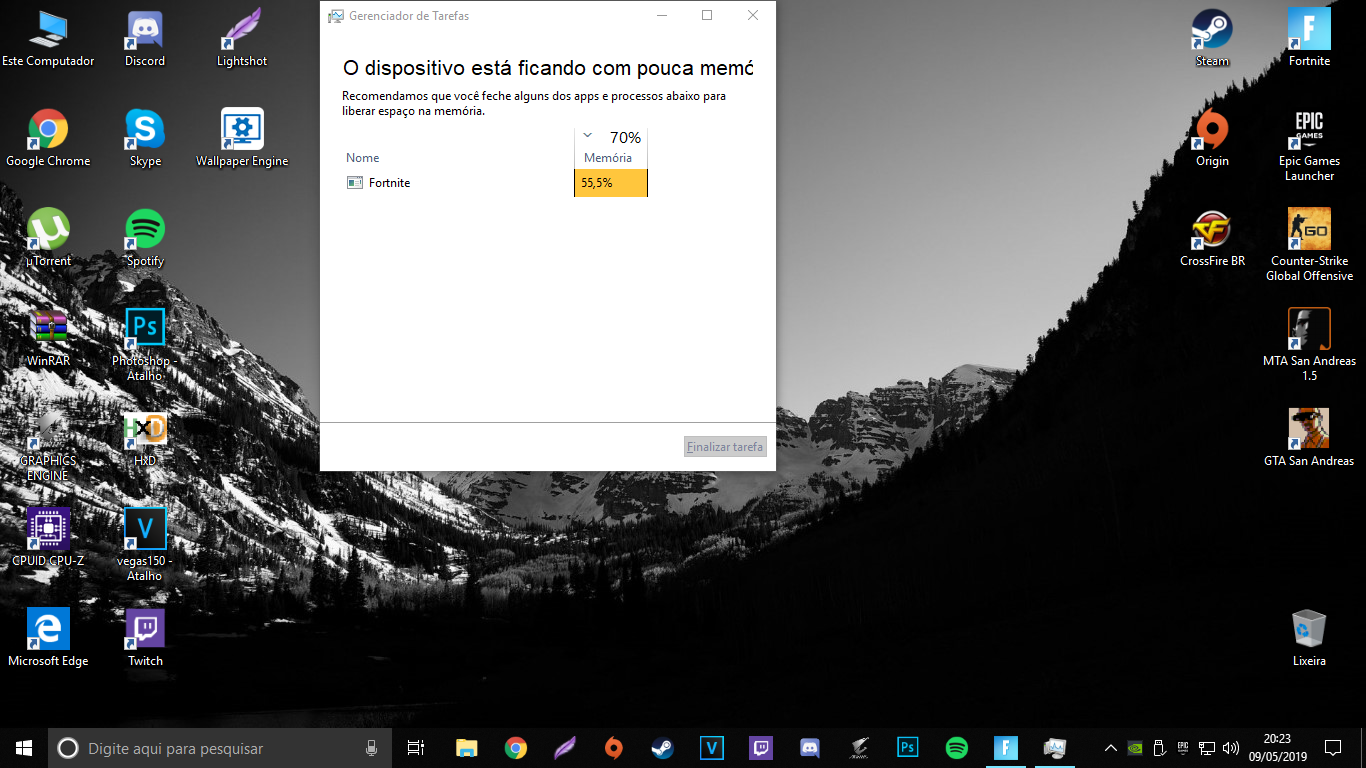Click the Finalizar tarefa button
1366x768 pixels.
click(725, 446)
